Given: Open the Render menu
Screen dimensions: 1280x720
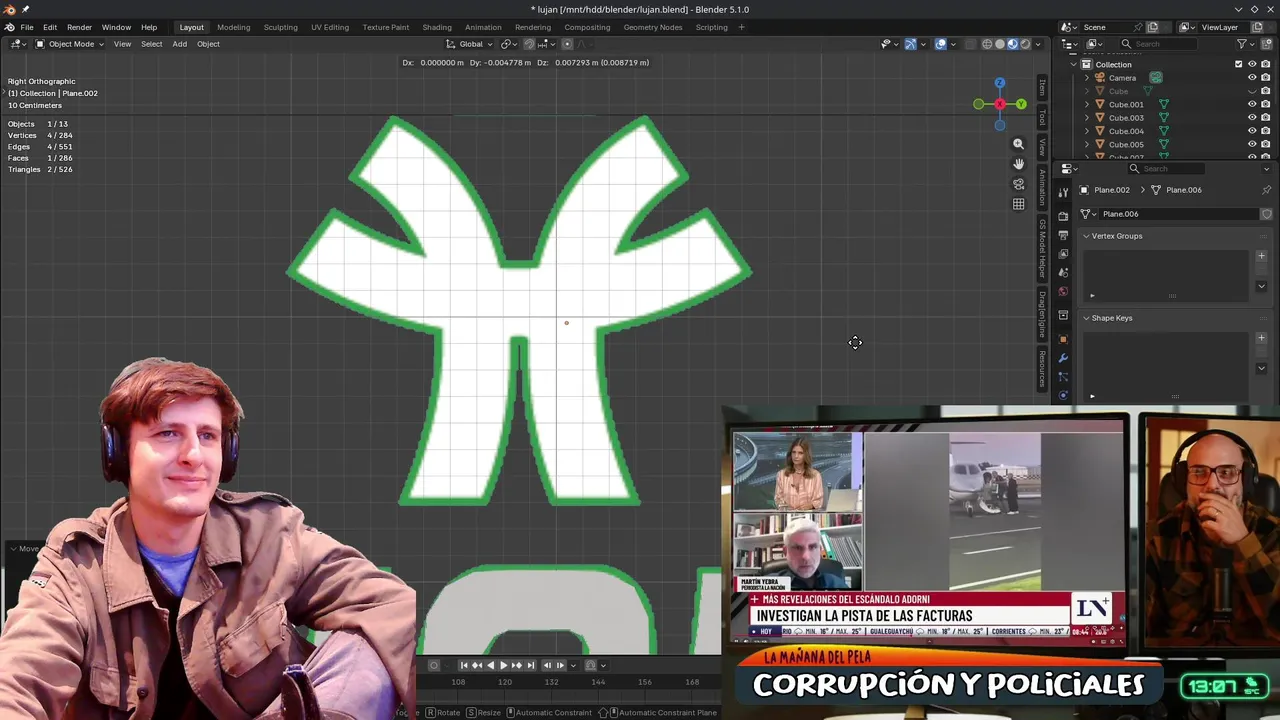Looking at the screenshot, I should [79, 27].
